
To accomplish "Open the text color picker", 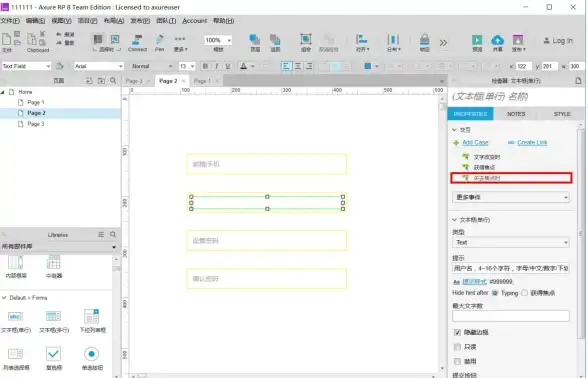I will click(247, 66).
